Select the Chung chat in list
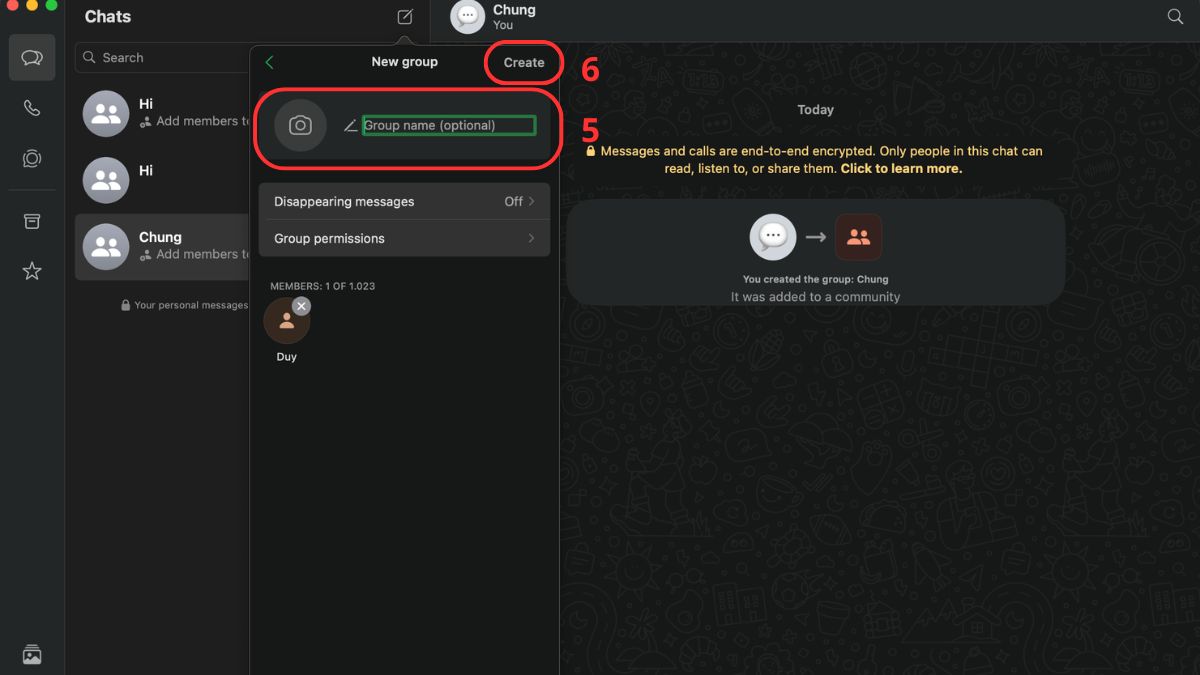 [x=162, y=246]
